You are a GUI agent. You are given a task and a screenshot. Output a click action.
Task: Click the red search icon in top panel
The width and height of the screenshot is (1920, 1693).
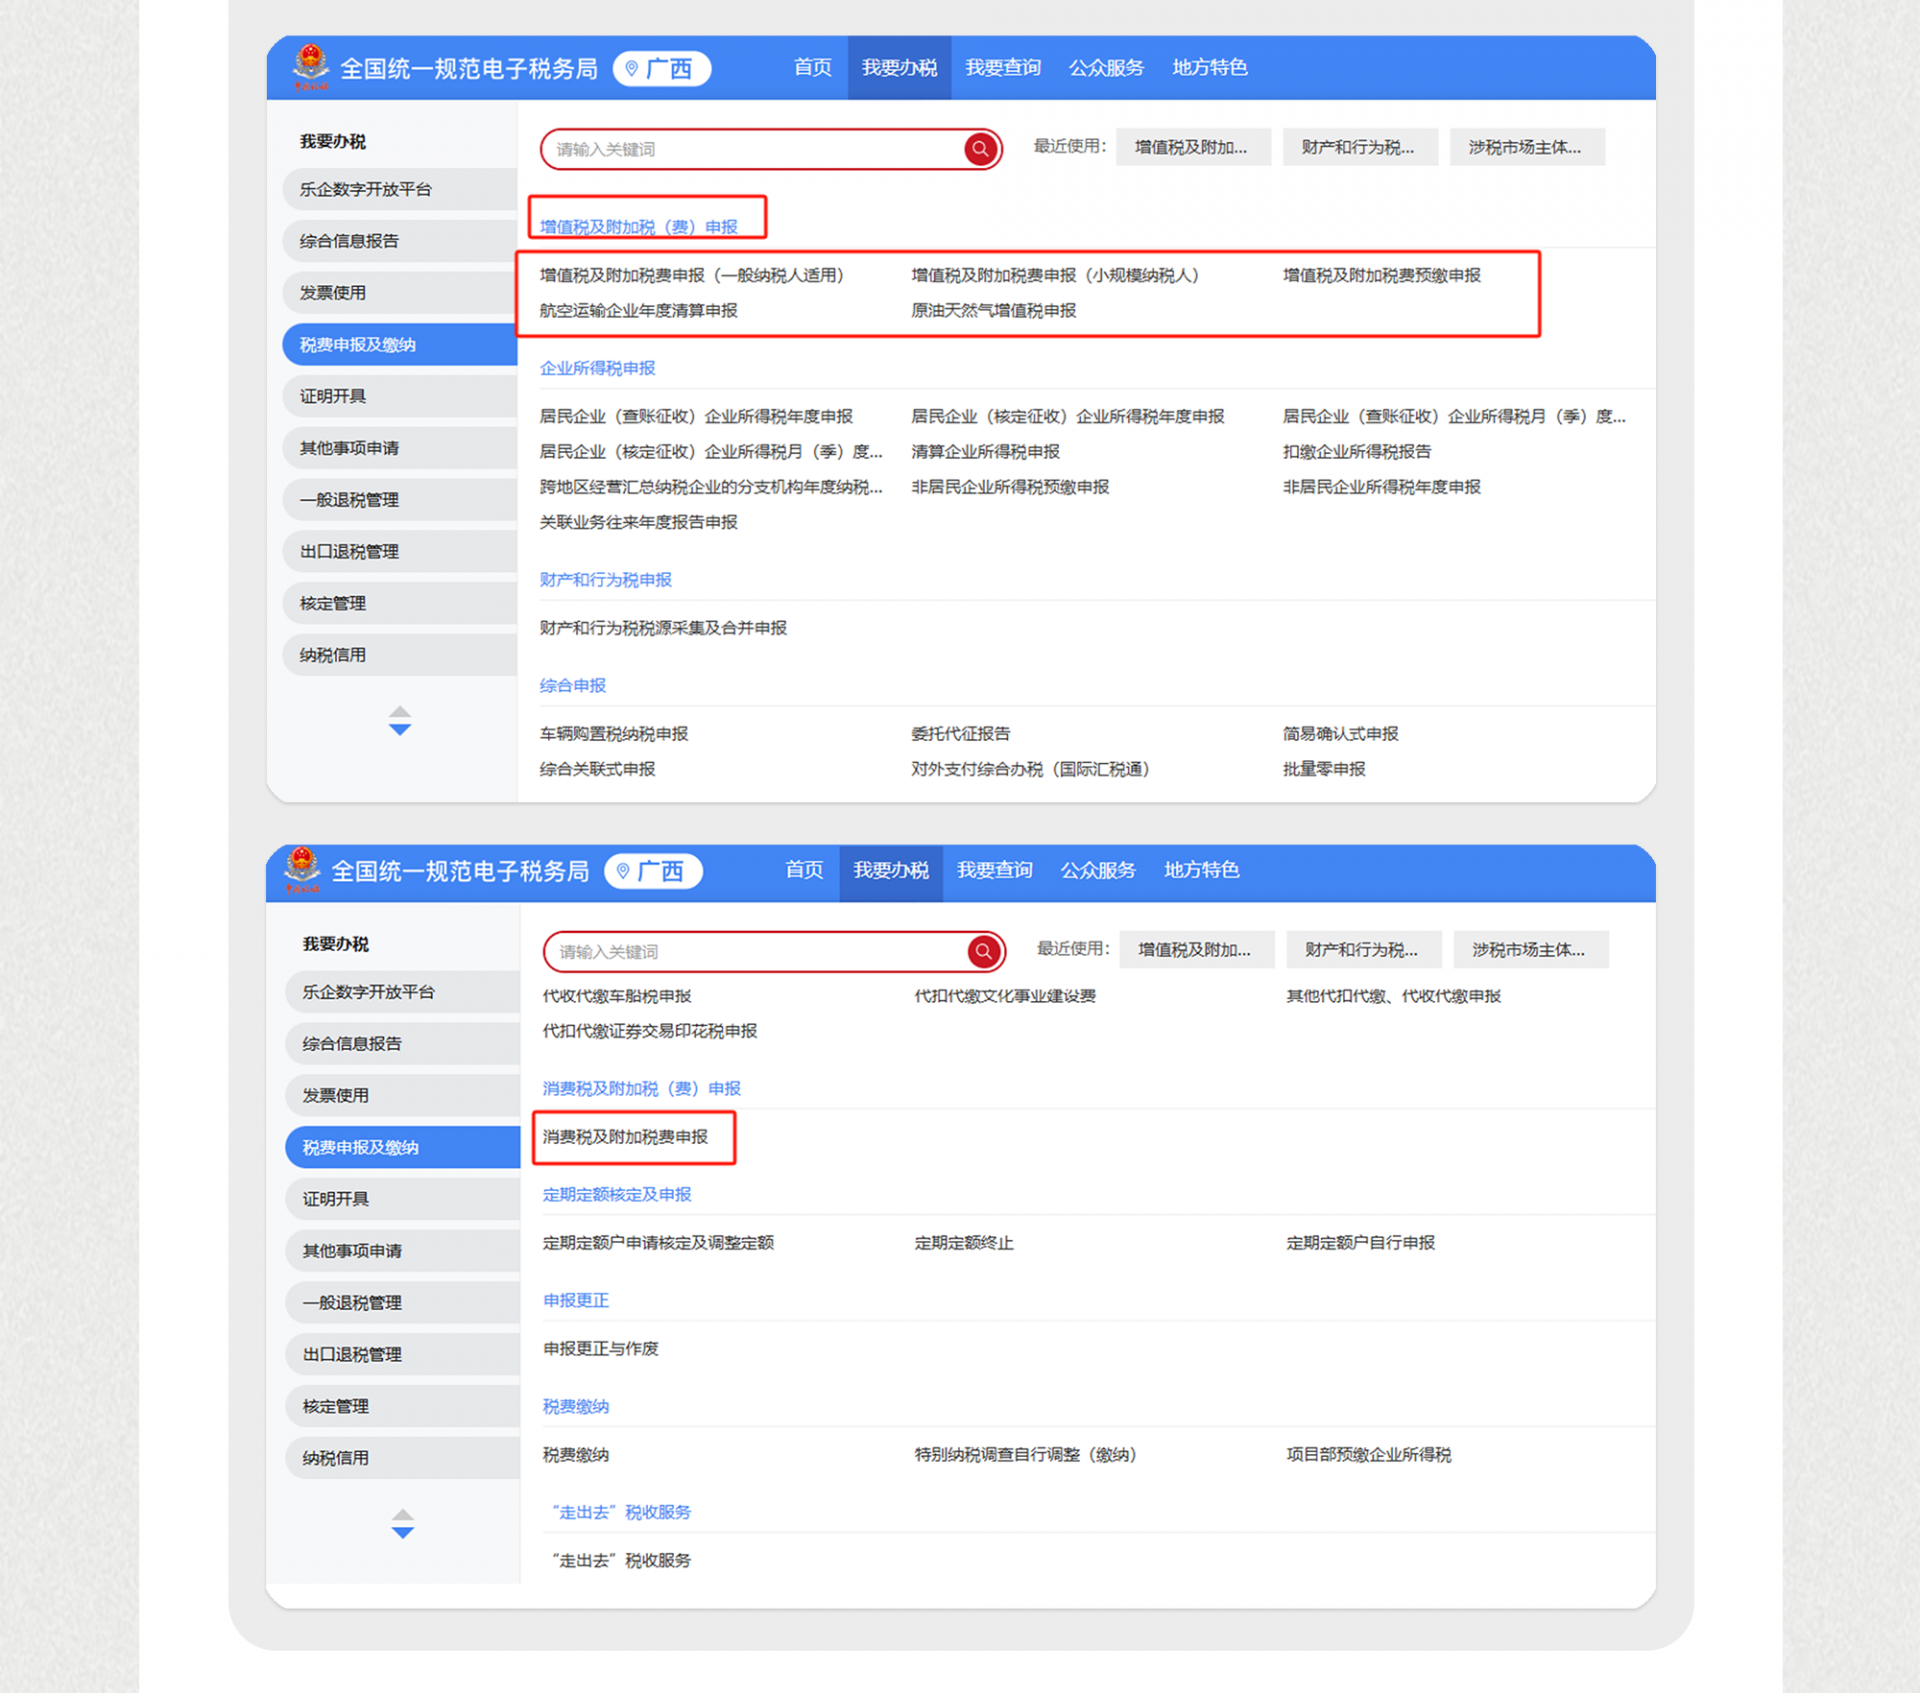[980, 149]
